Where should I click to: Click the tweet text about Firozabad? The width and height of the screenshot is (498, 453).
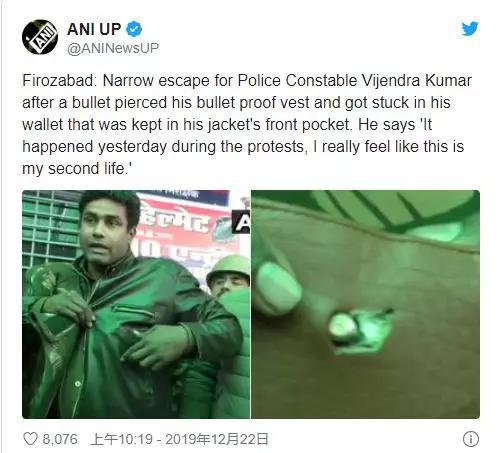pyautogui.click(x=247, y=124)
